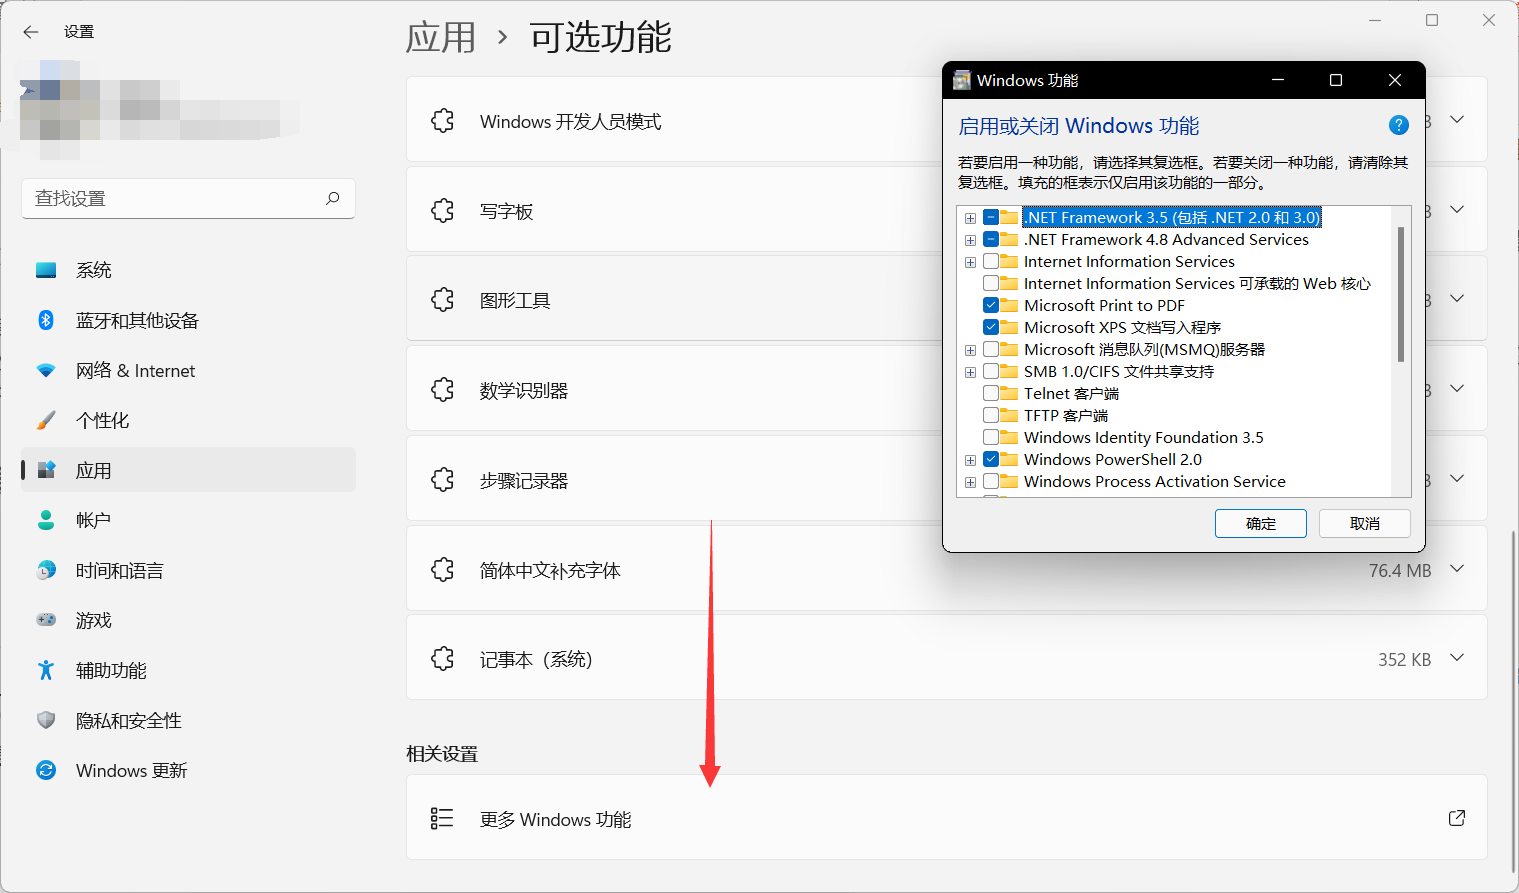Expand the 记事本 (系统) chevron
Image resolution: width=1519 pixels, height=893 pixels.
pos(1457,658)
